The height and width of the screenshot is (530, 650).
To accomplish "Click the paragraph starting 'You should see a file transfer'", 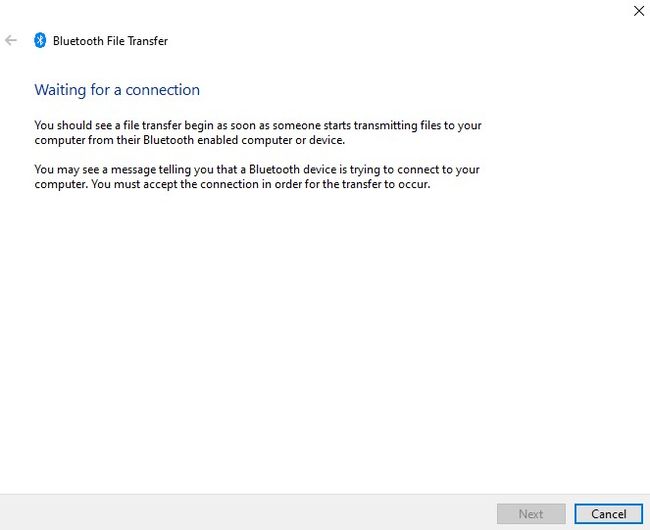I will coord(258,133).
